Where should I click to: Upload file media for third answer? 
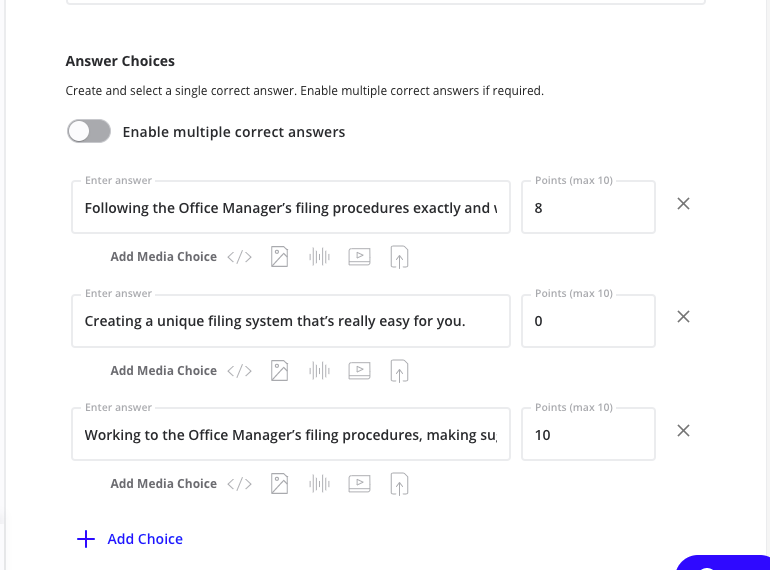[399, 484]
